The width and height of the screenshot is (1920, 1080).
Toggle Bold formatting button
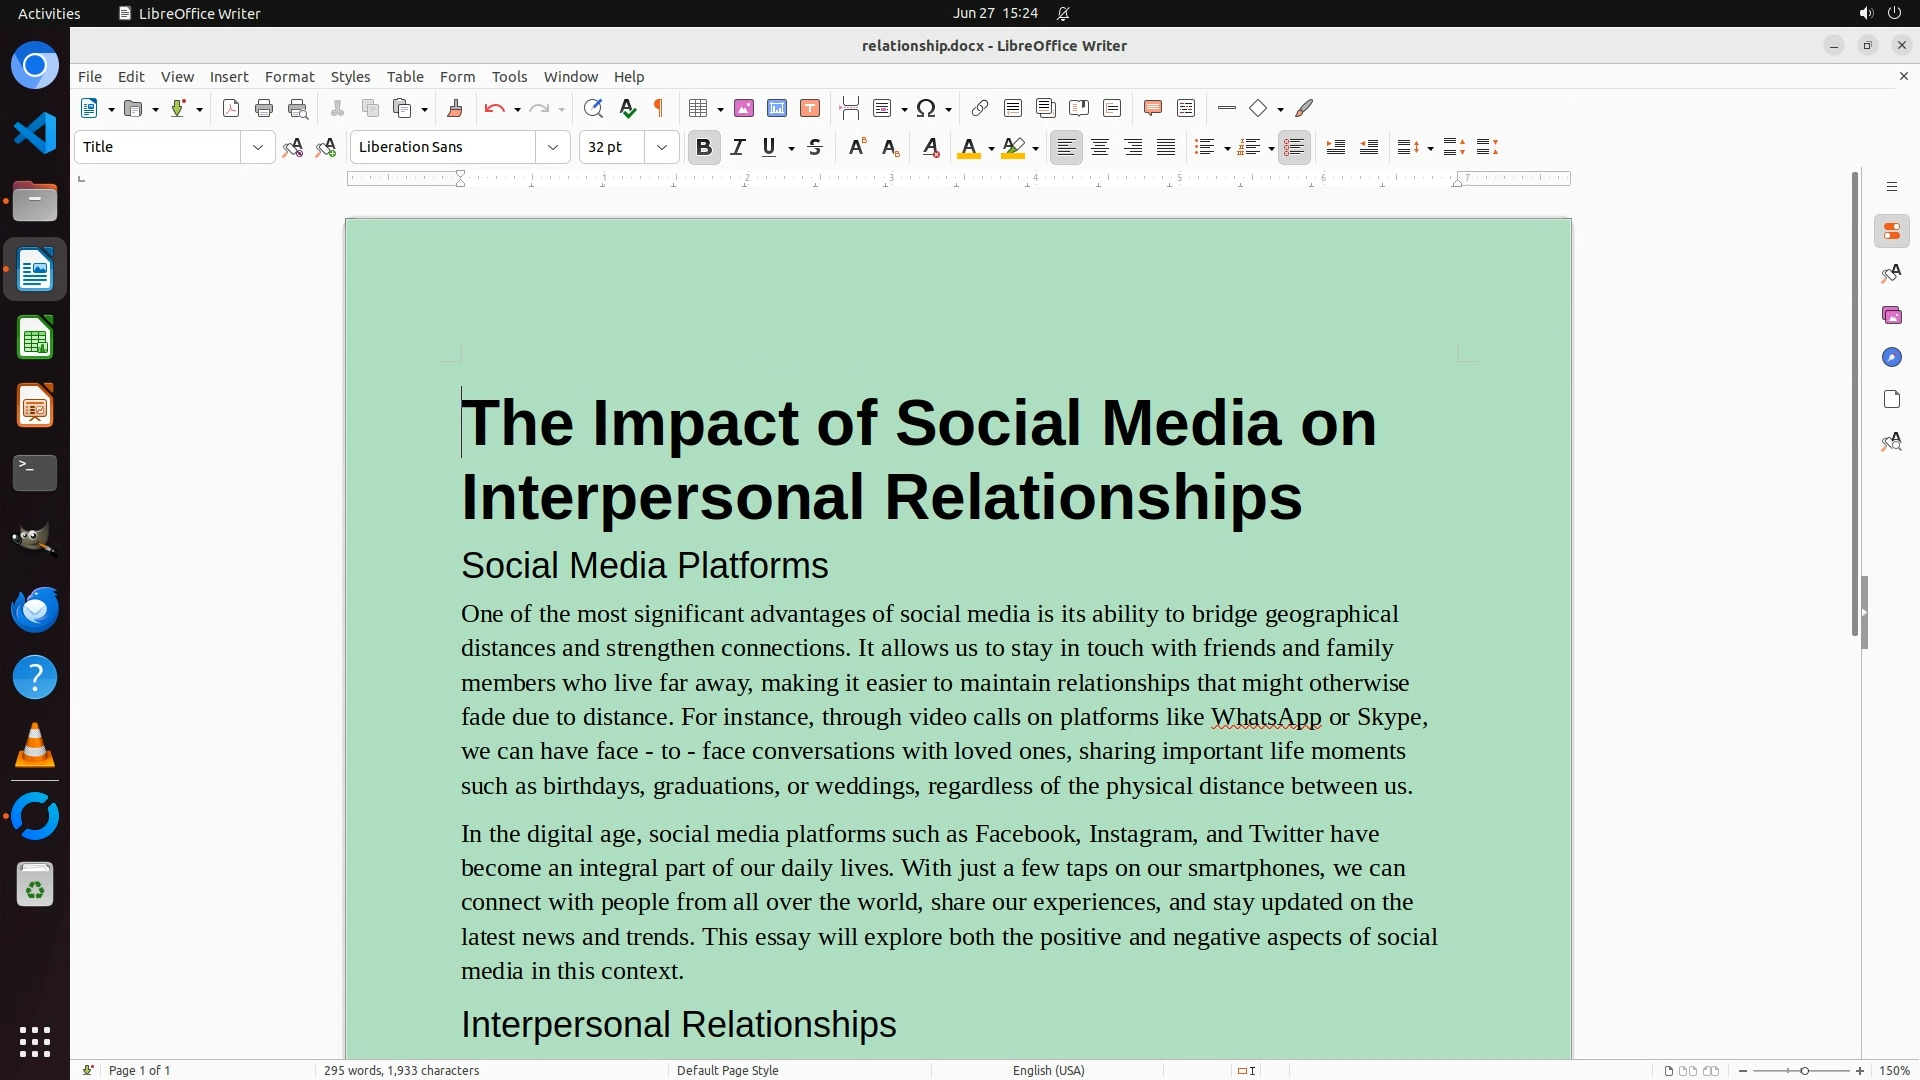click(704, 147)
